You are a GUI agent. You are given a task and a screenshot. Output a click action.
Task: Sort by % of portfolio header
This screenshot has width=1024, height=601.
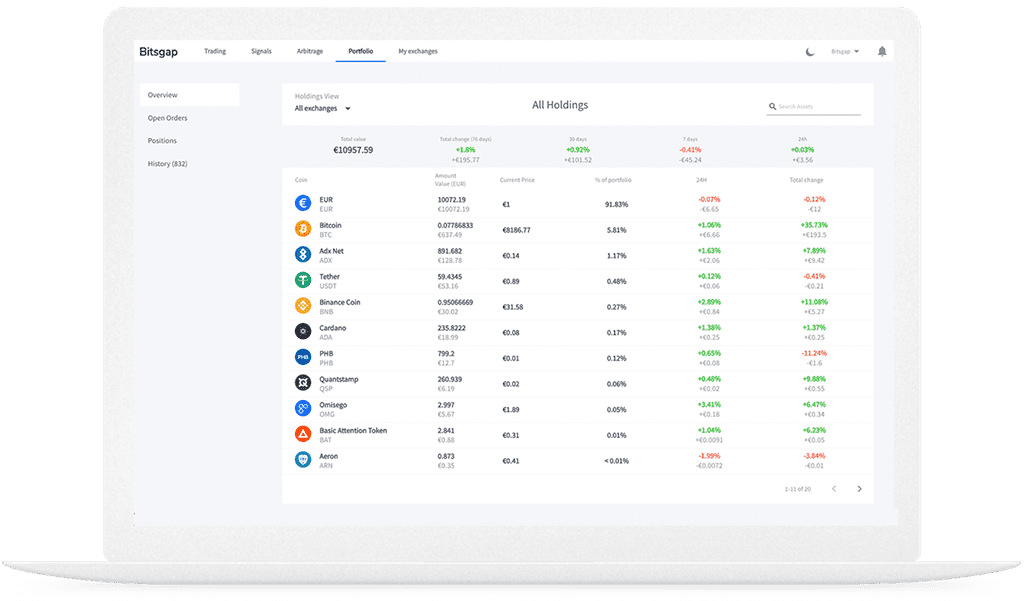613,180
